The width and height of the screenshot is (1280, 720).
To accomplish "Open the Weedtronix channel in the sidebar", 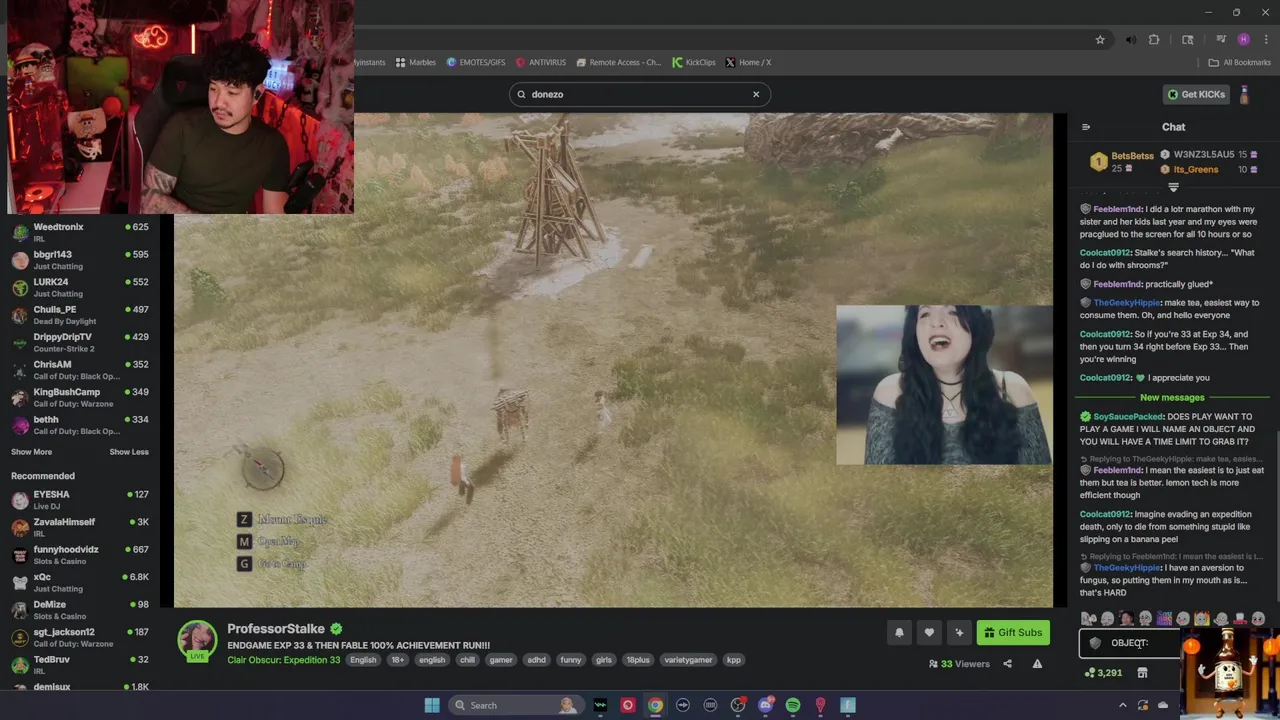I will coord(79,232).
